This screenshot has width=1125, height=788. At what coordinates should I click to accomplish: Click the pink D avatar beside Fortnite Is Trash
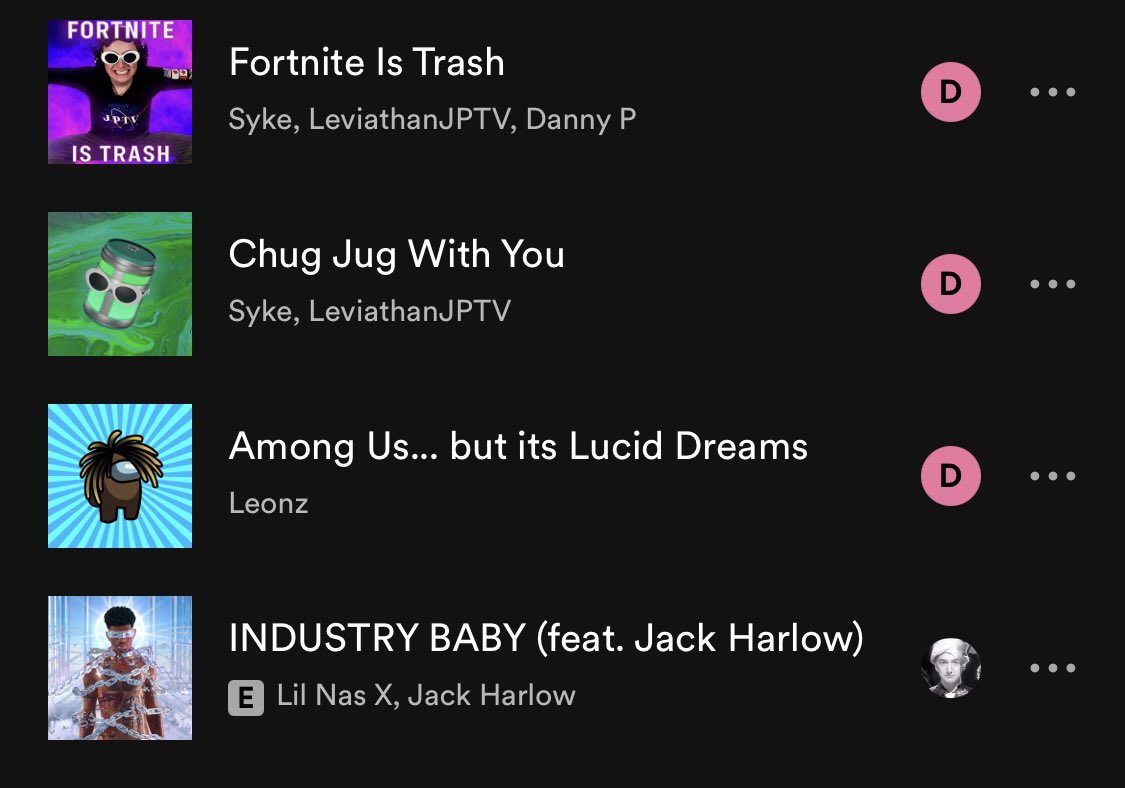tap(950, 92)
